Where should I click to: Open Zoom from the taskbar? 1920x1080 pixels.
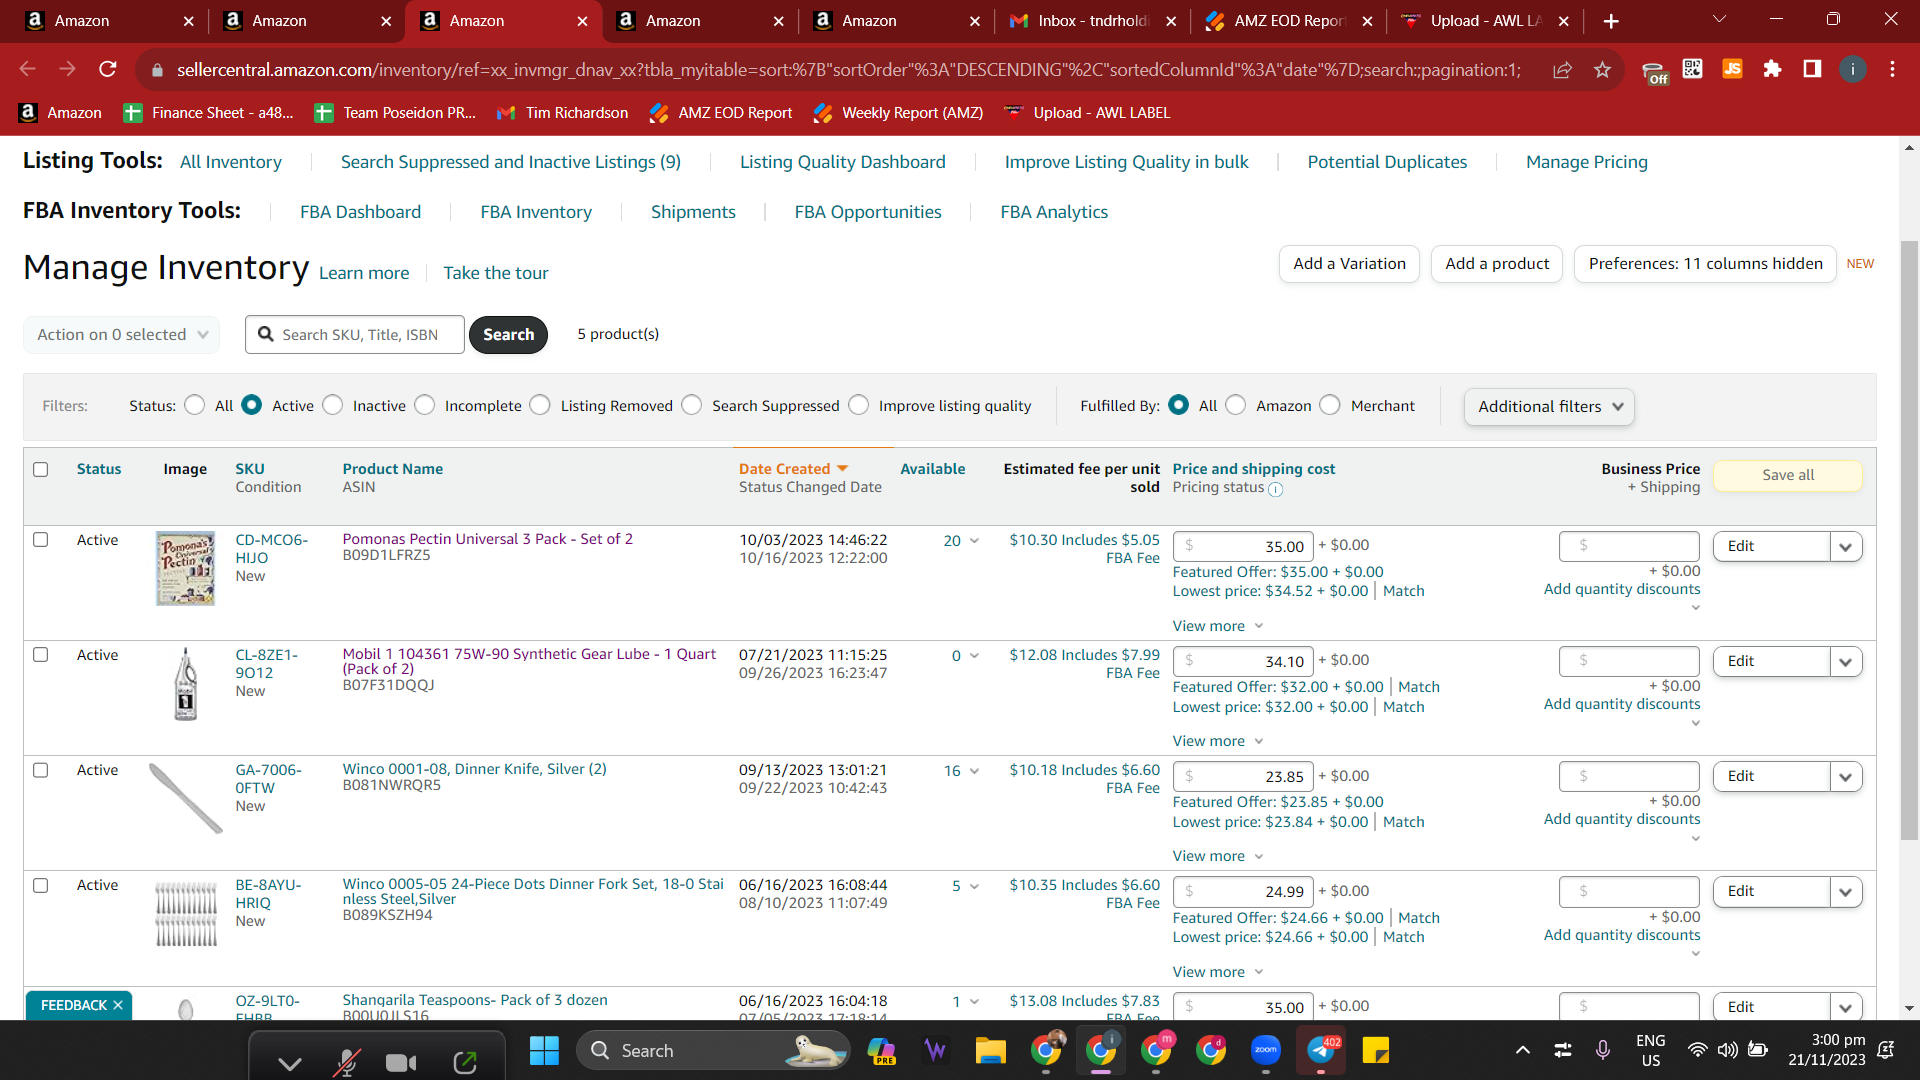pos(1266,1050)
